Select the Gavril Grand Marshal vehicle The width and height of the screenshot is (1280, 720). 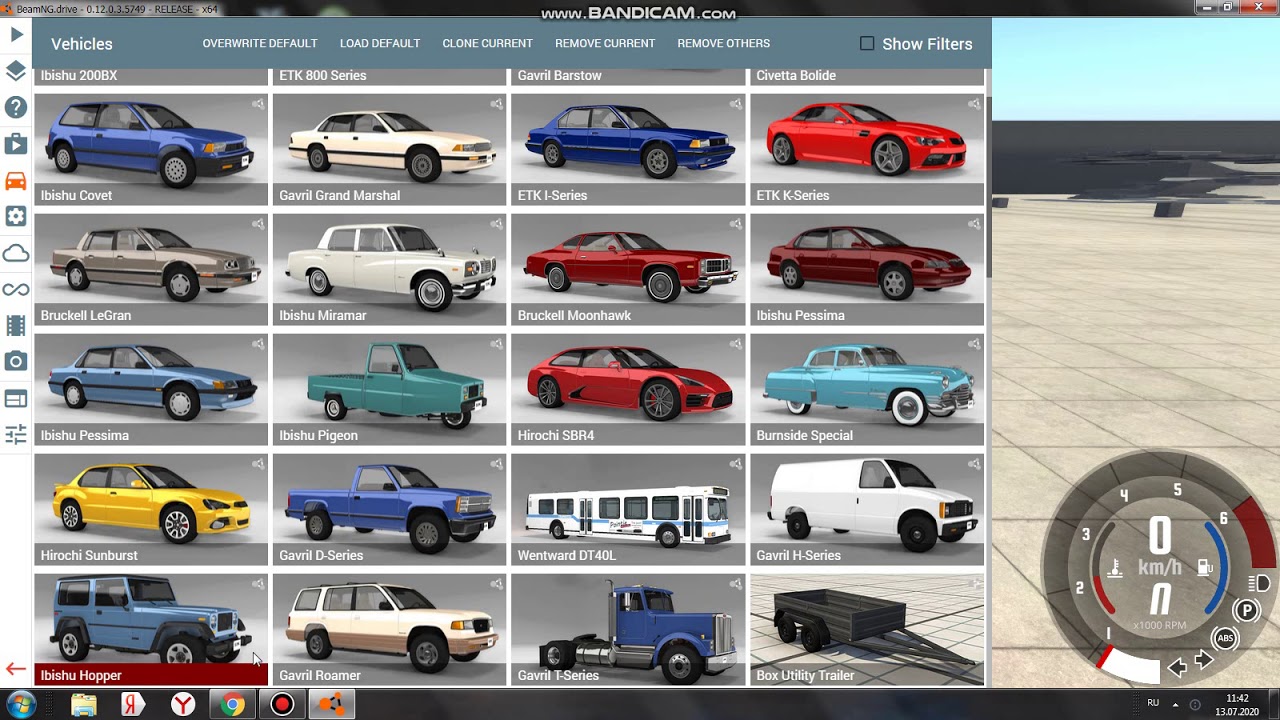point(389,150)
